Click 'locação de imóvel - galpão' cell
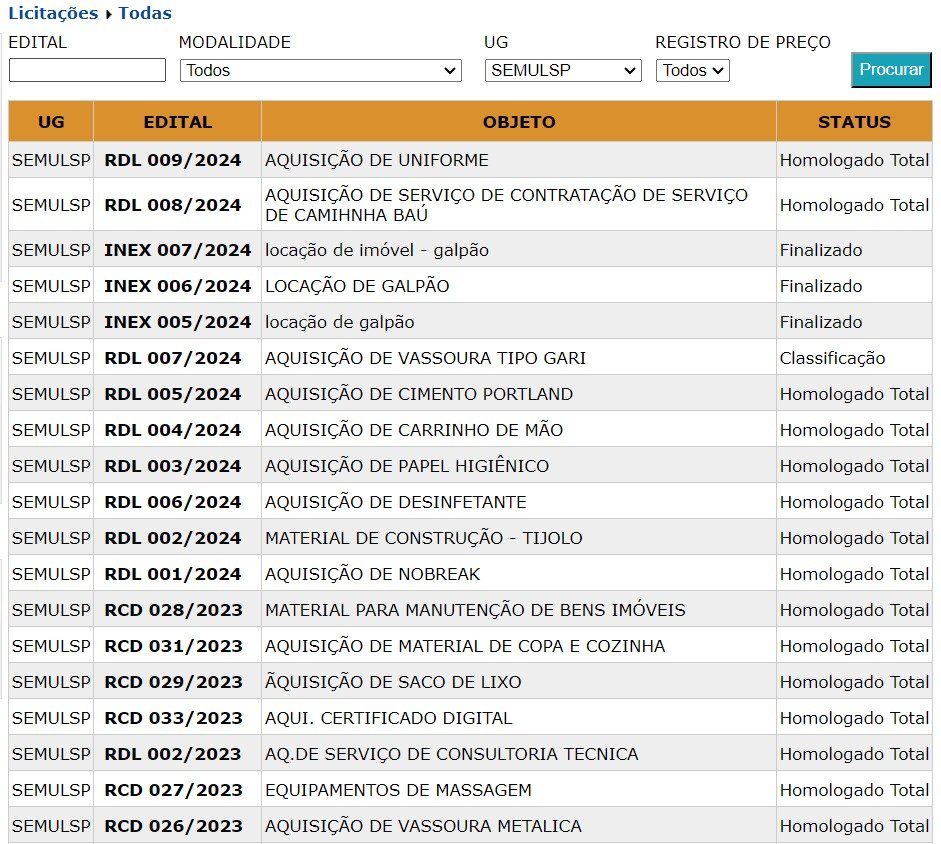This screenshot has width=941, height=844. click(519, 250)
